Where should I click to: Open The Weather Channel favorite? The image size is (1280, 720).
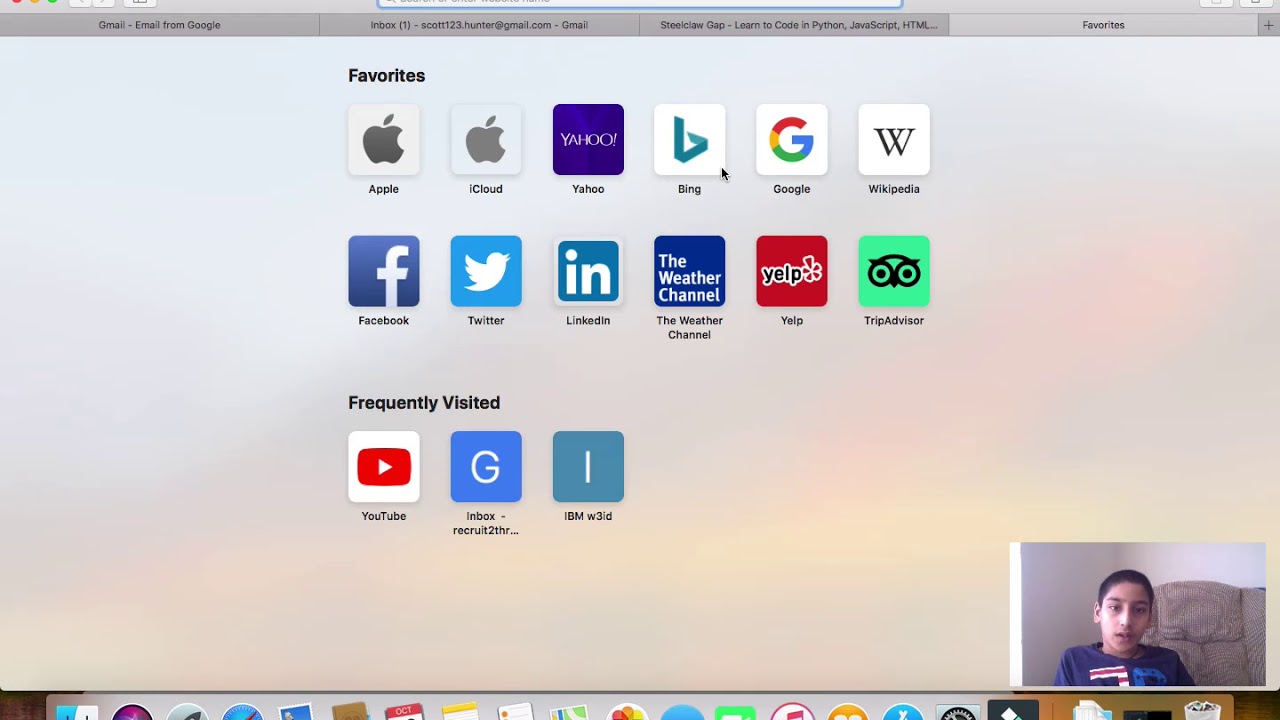[x=690, y=271]
